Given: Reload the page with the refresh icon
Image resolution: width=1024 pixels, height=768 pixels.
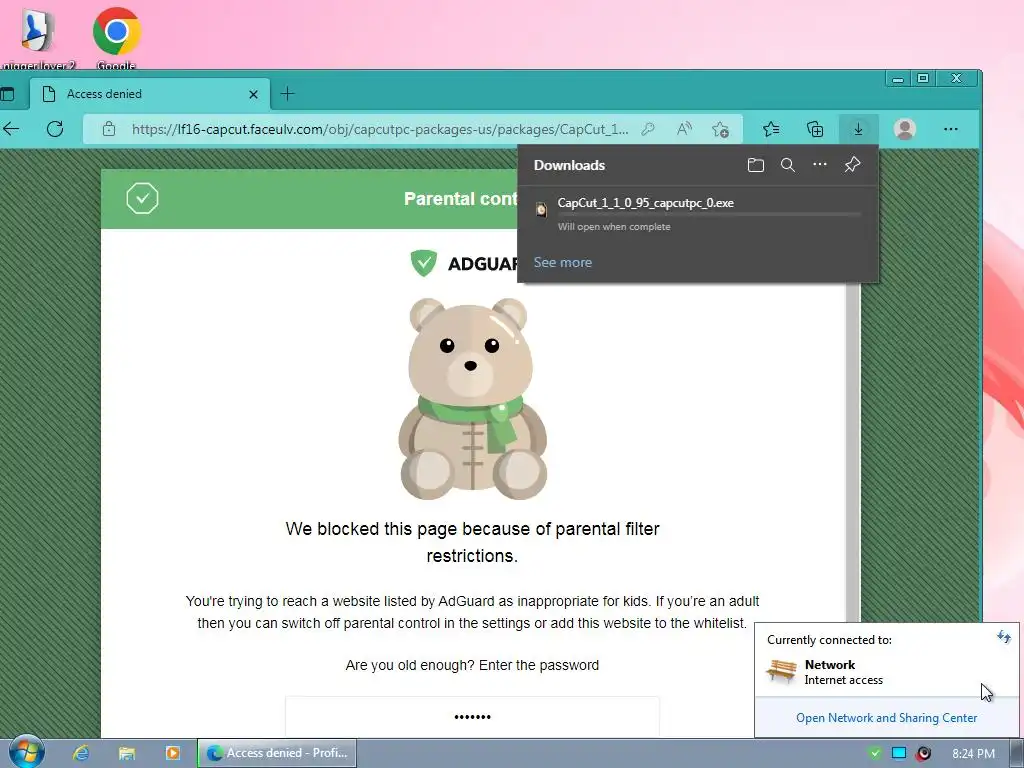Looking at the screenshot, I should (55, 129).
